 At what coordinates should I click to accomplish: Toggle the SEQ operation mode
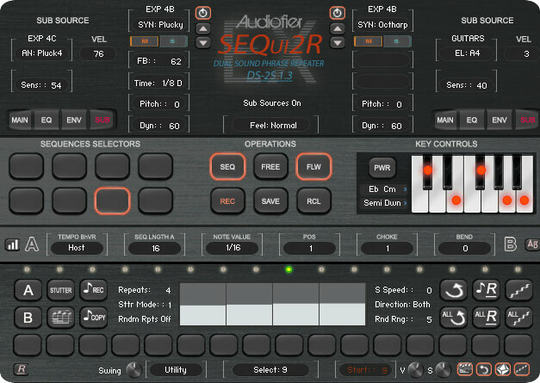pyautogui.click(x=228, y=167)
